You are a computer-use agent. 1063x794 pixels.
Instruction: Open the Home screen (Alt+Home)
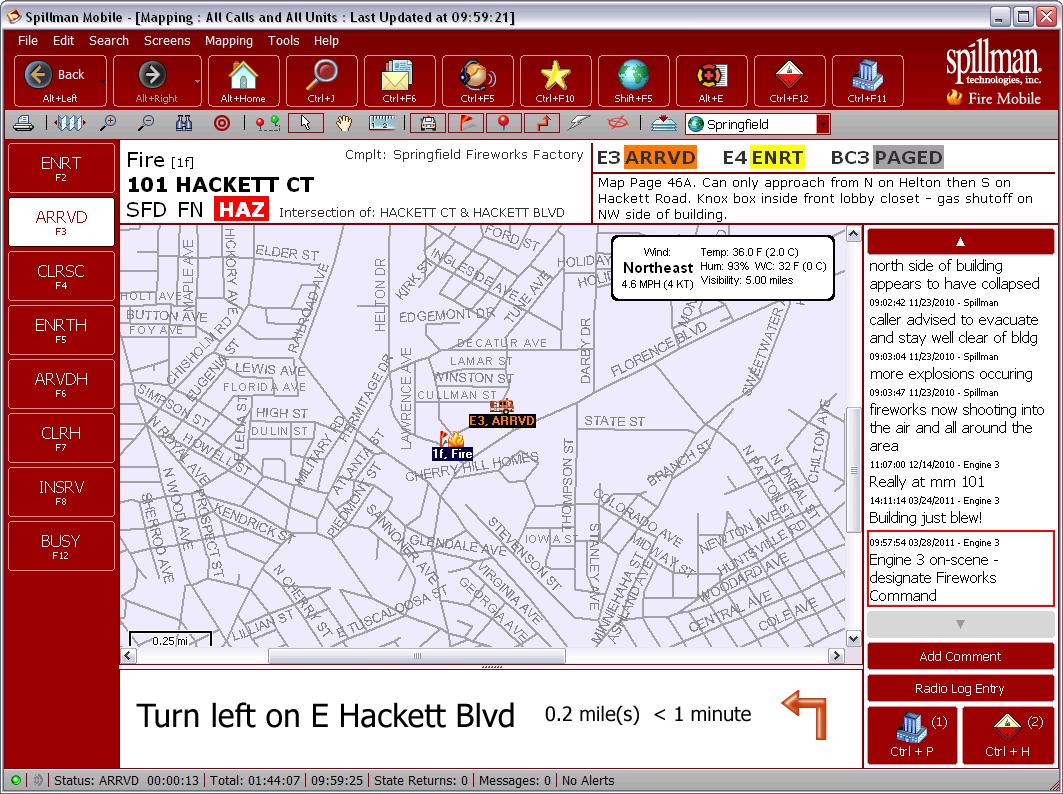[x=243, y=81]
